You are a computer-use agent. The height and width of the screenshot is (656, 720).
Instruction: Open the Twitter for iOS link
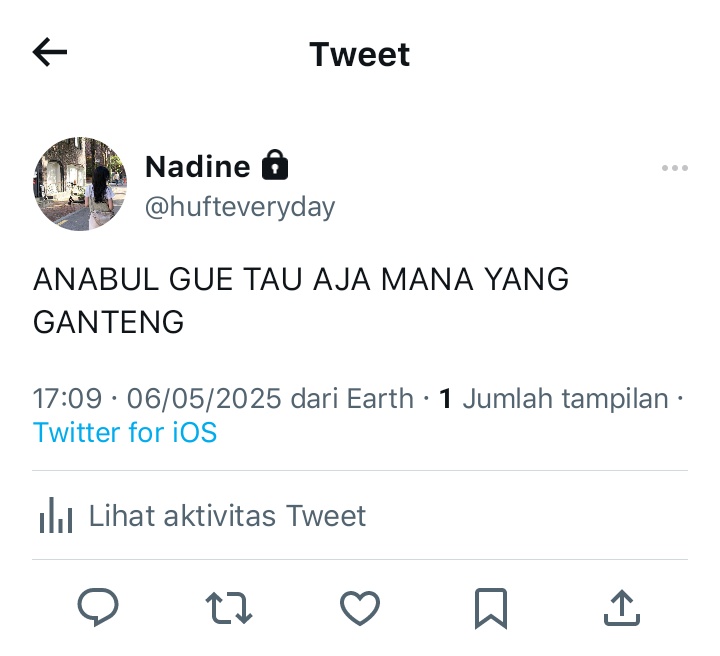[x=125, y=432]
